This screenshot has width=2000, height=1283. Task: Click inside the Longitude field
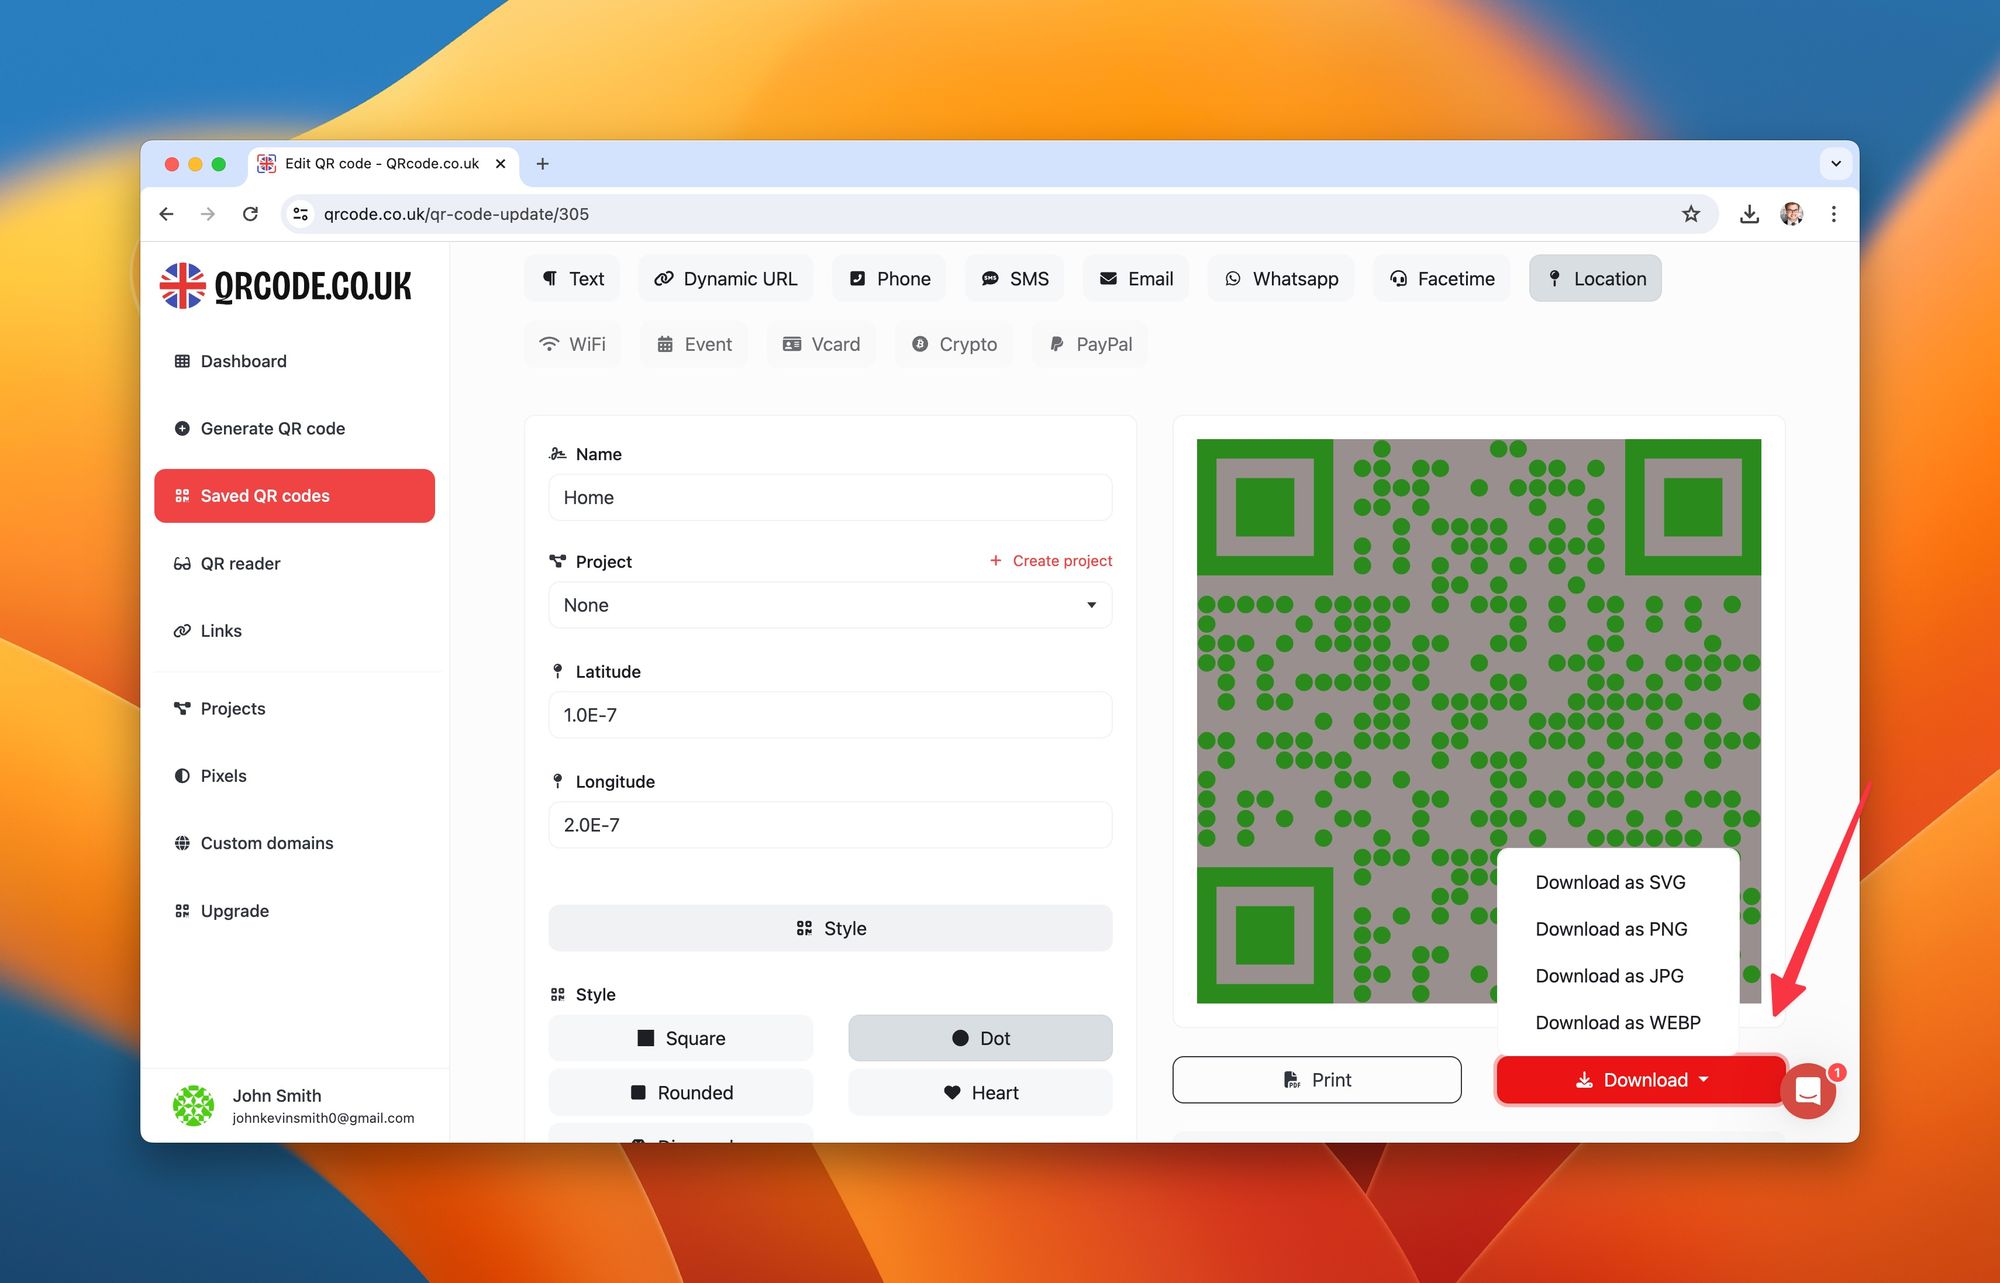(x=830, y=825)
